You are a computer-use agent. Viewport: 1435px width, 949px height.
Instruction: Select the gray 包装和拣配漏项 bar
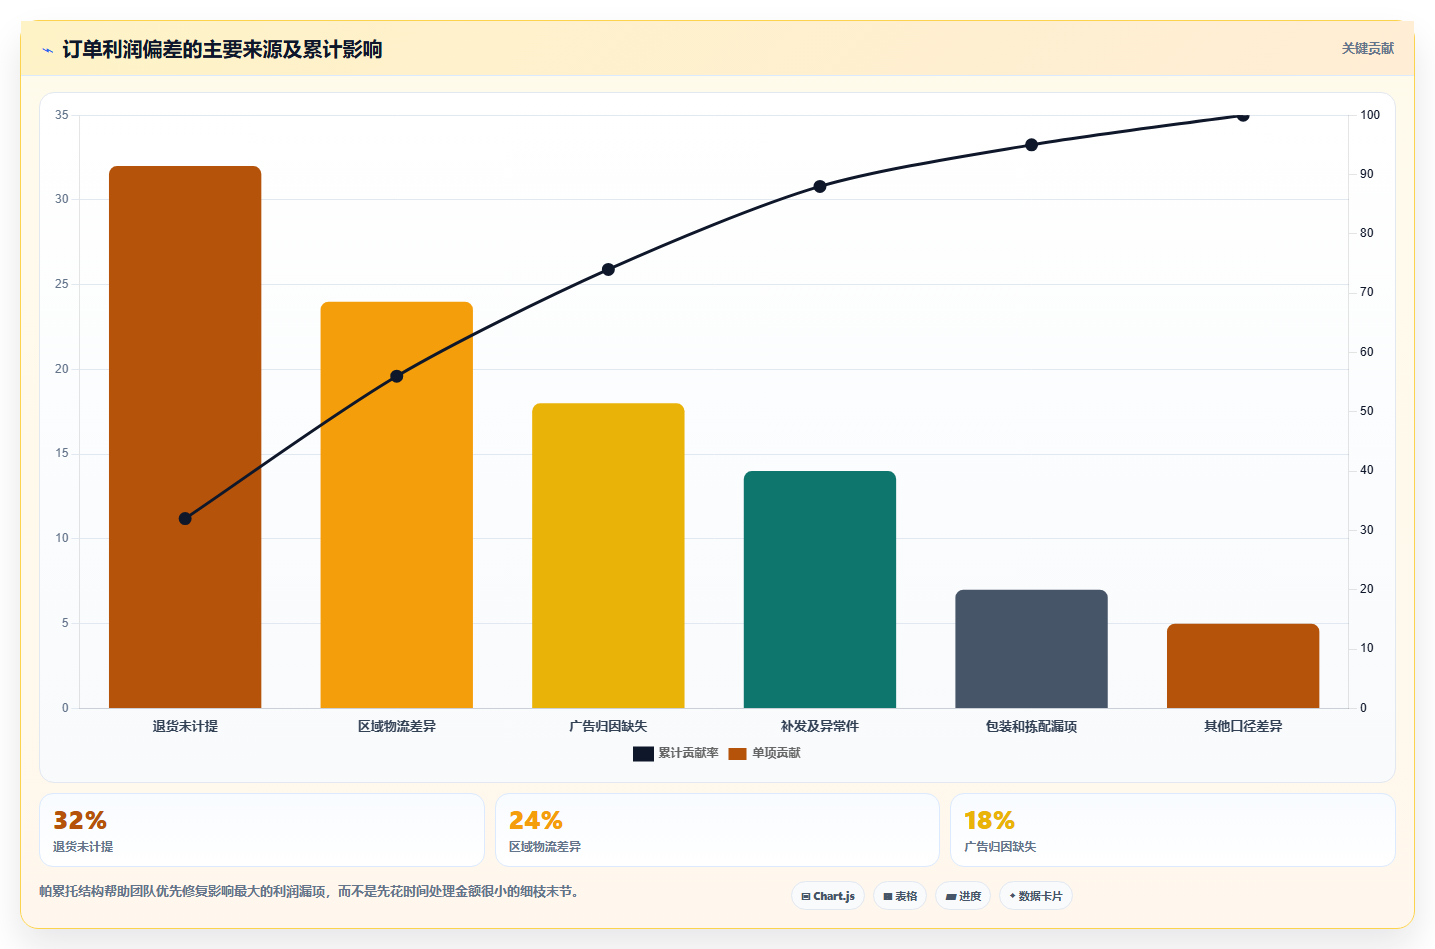tap(1031, 649)
